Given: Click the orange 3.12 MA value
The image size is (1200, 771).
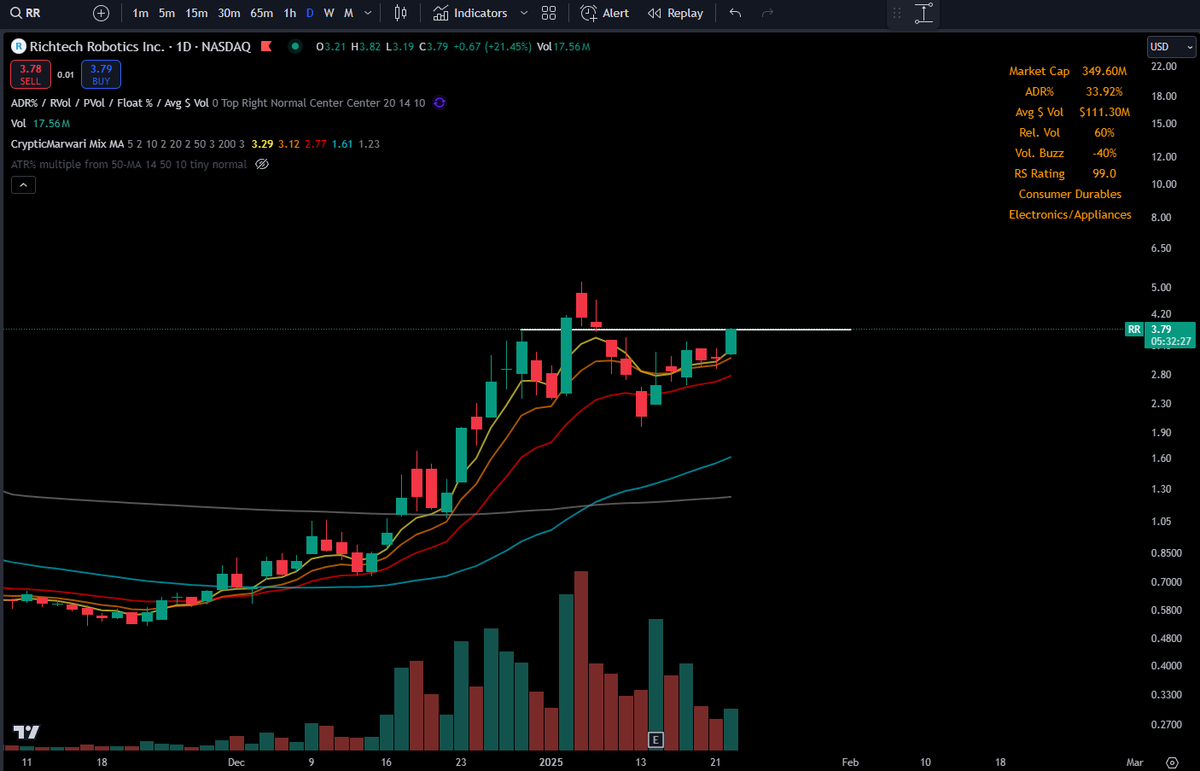Looking at the screenshot, I should pyautogui.click(x=289, y=144).
